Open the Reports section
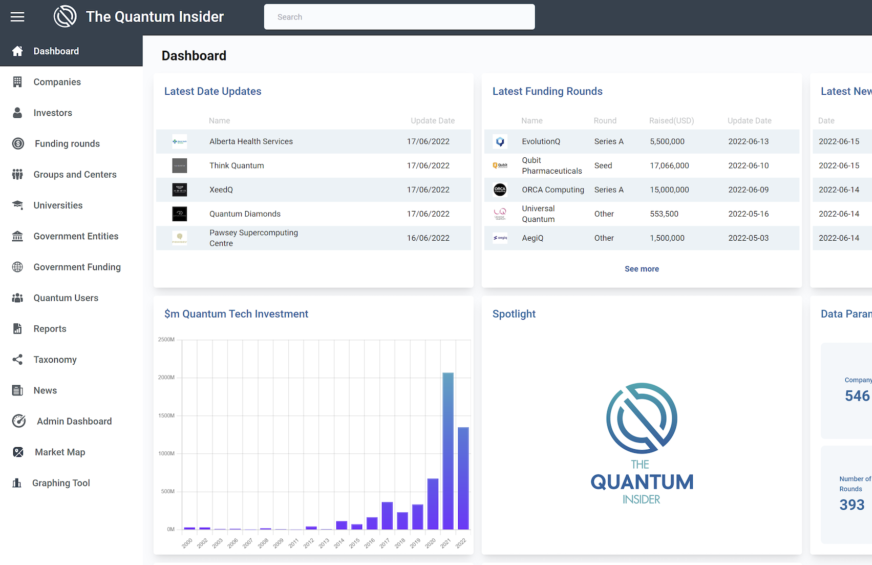The image size is (872, 565). pyautogui.click(x=50, y=329)
